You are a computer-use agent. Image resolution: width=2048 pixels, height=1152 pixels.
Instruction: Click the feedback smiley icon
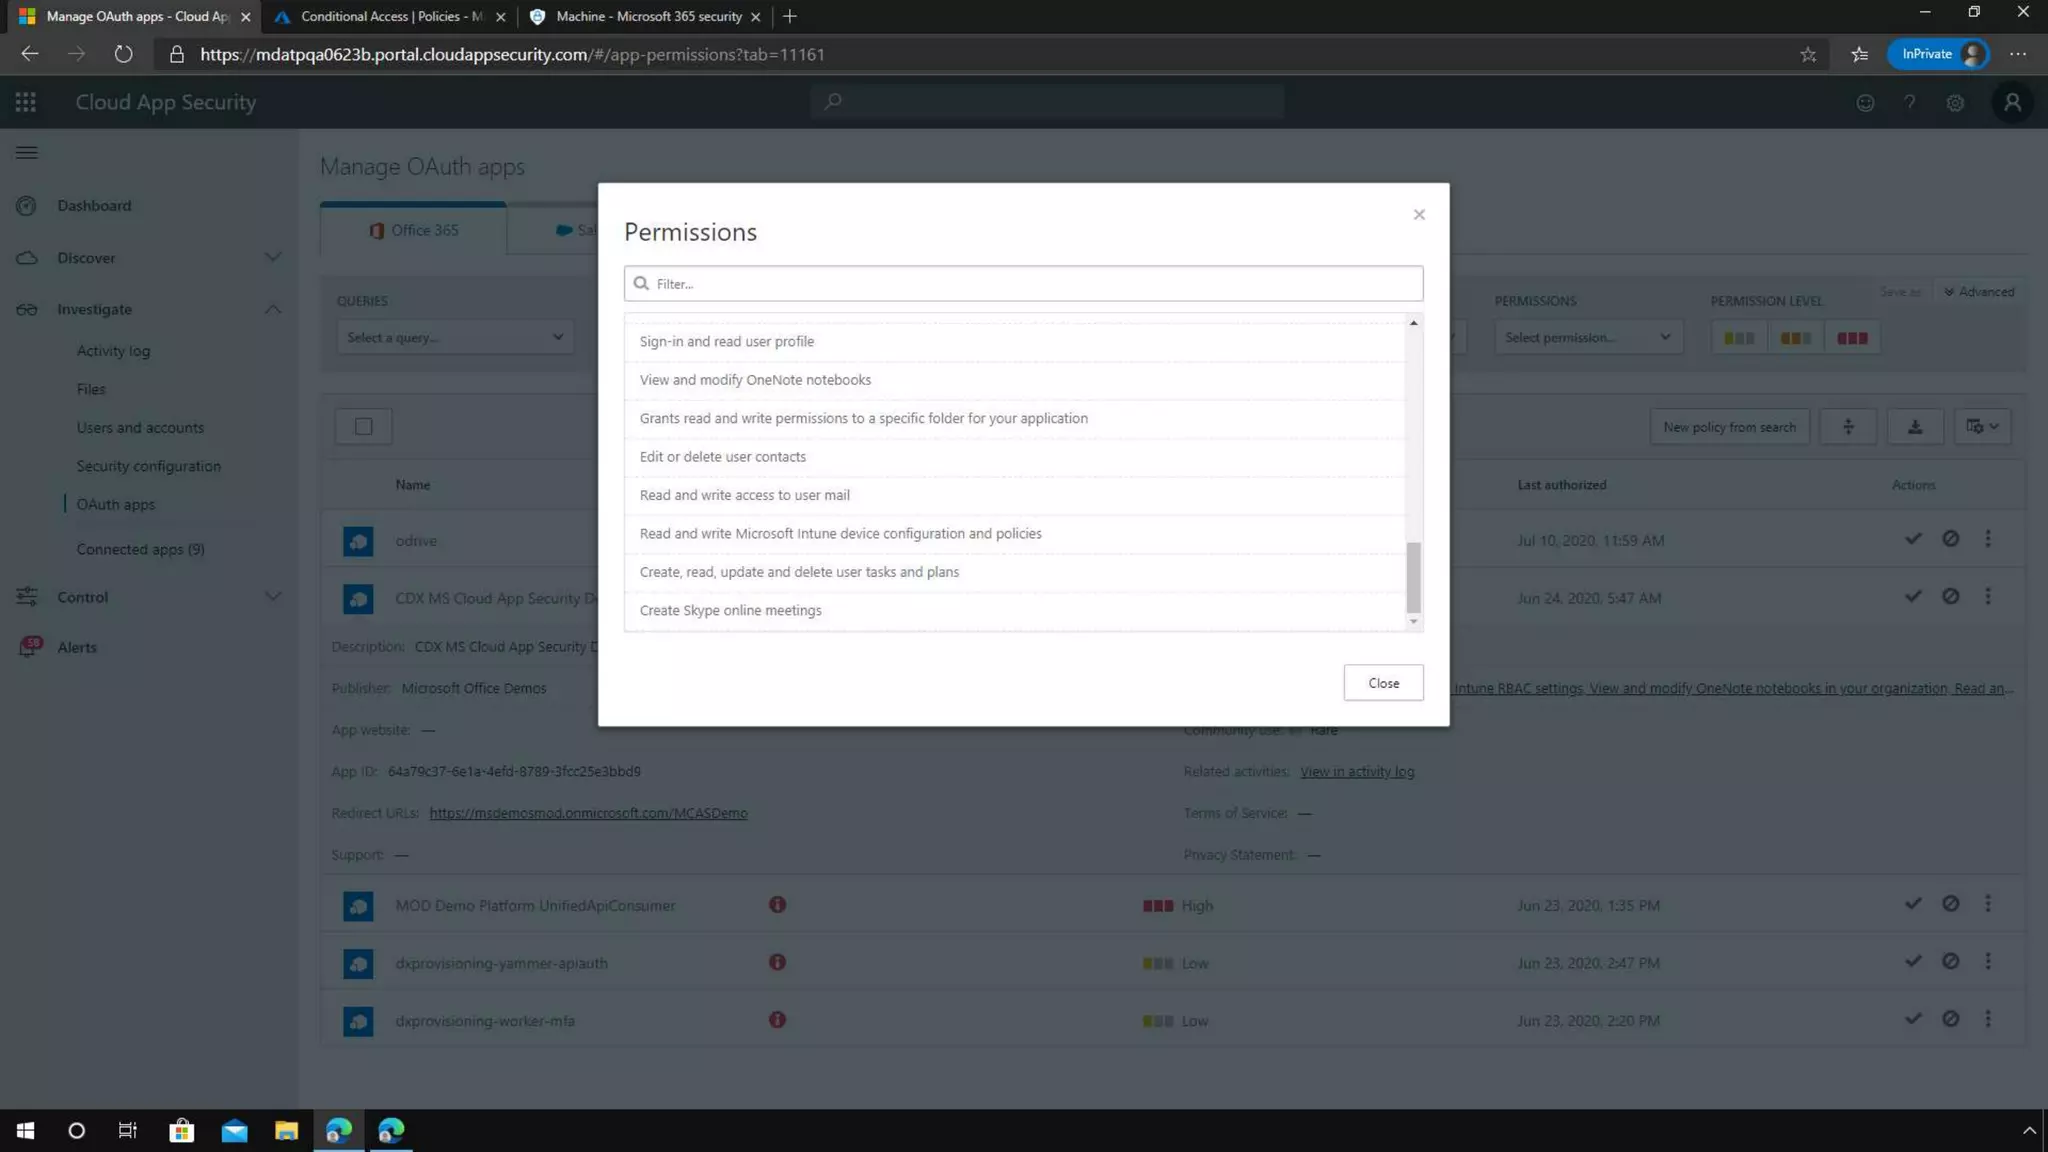[1865, 102]
